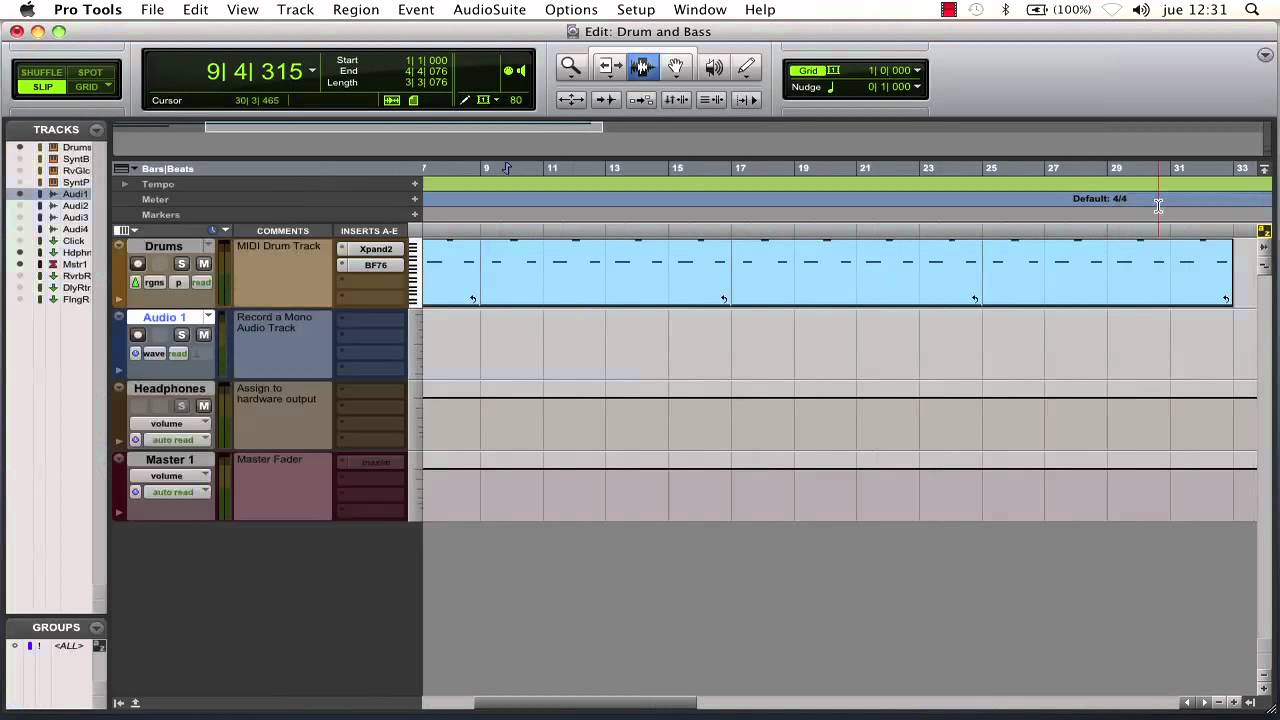Select the Scrubber speaker tool

pyautogui.click(x=713, y=67)
